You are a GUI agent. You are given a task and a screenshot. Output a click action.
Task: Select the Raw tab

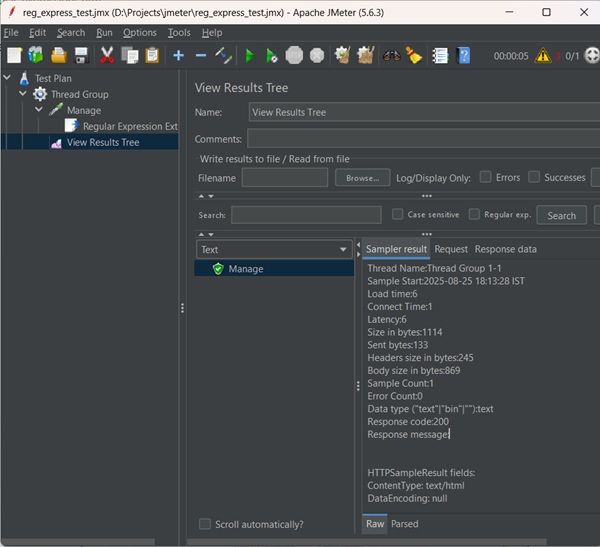(375, 524)
